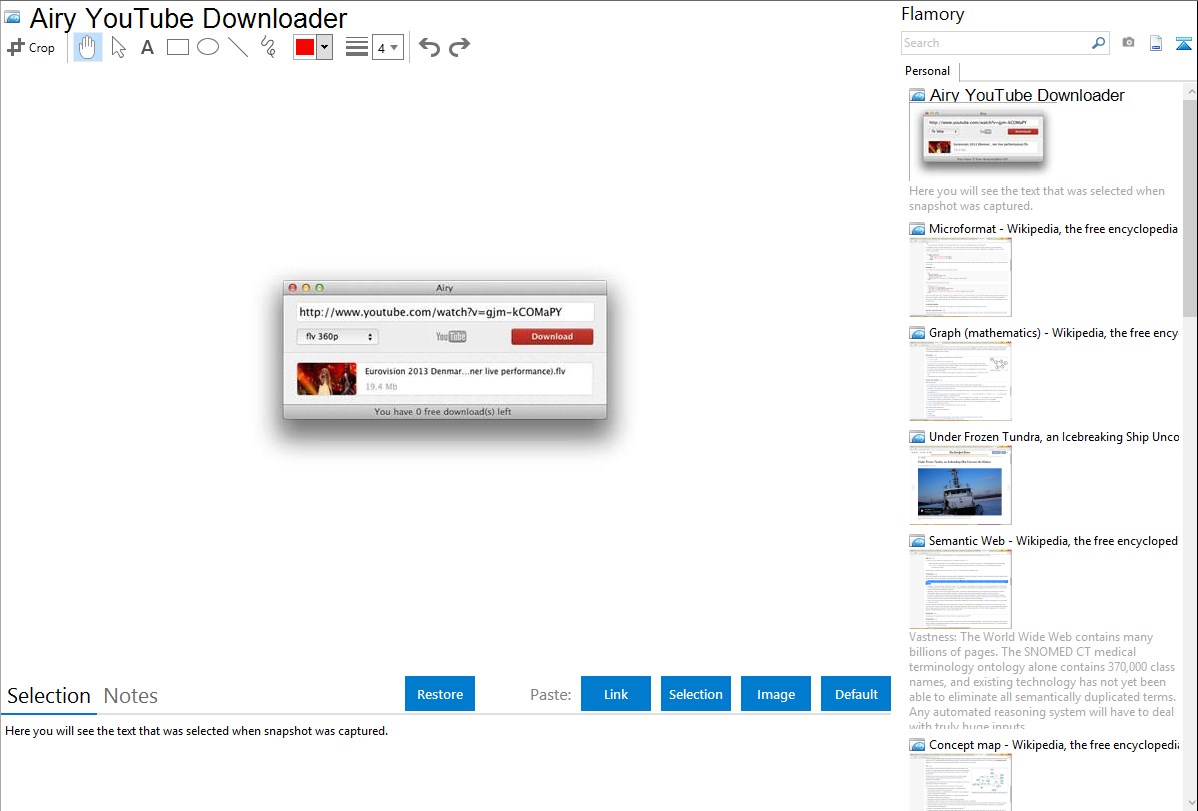Viewport: 1198px width, 811px height.
Task: Select Airy YouTube Downloader title in sidebar
Action: [1027, 96]
